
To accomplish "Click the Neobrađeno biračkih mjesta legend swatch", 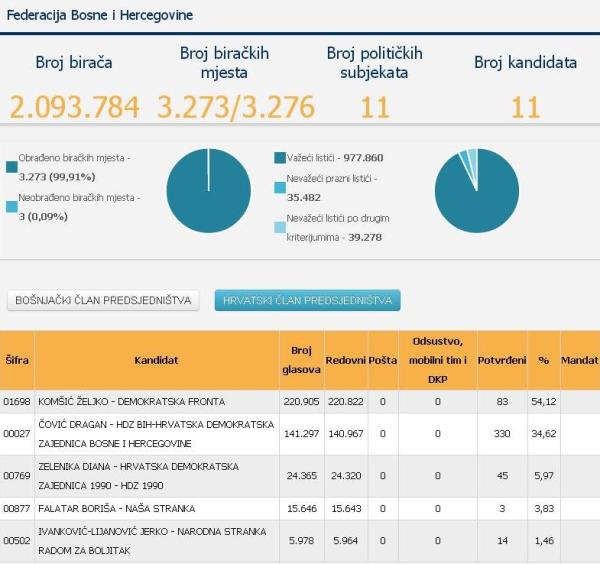I will (11, 206).
